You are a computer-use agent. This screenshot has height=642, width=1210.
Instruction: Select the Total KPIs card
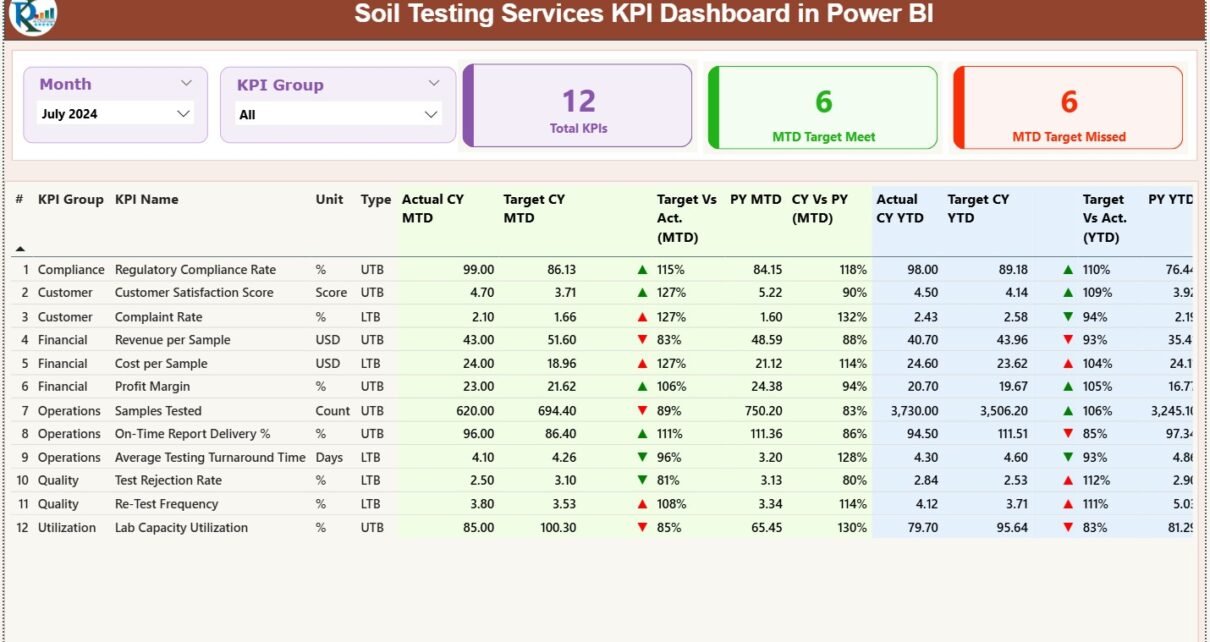pyautogui.click(x=578, y=106)
